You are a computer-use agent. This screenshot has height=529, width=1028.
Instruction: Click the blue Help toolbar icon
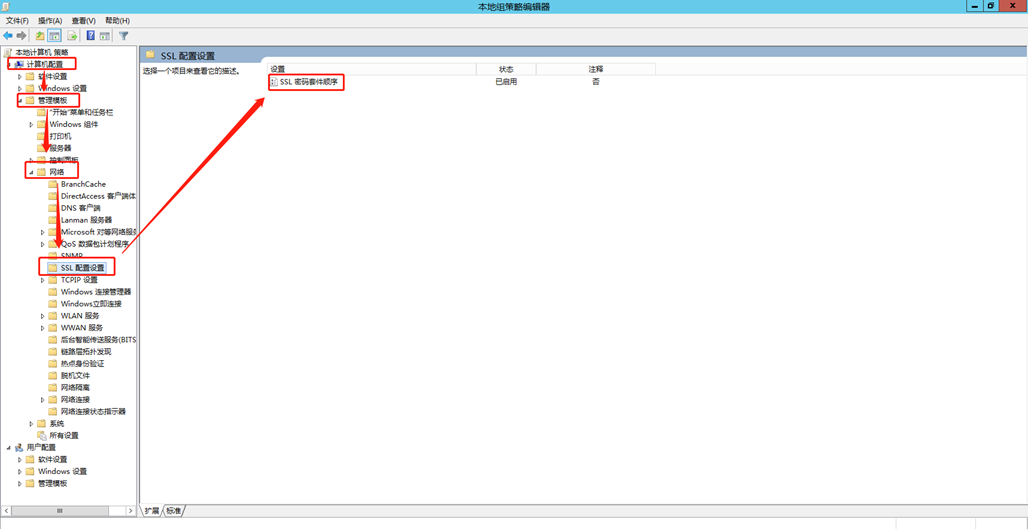(90, 35)
